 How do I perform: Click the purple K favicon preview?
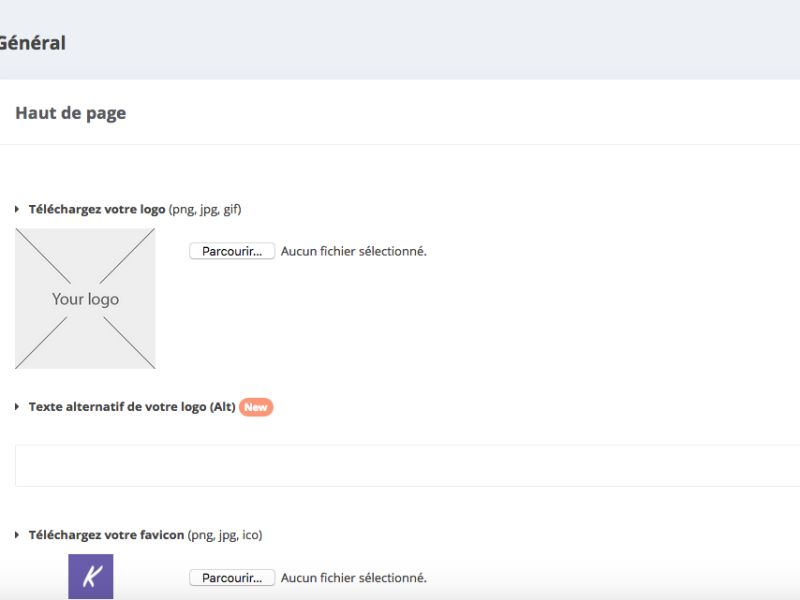91,577
